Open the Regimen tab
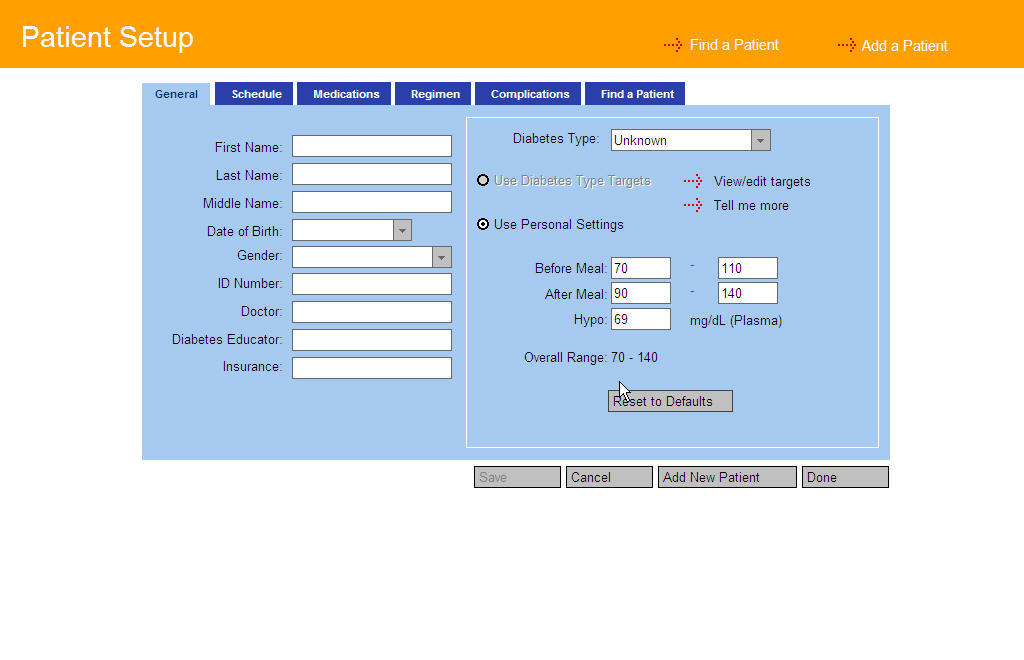Image resolution: width=1024 pixels, height=660 pixels. (435, 94)
